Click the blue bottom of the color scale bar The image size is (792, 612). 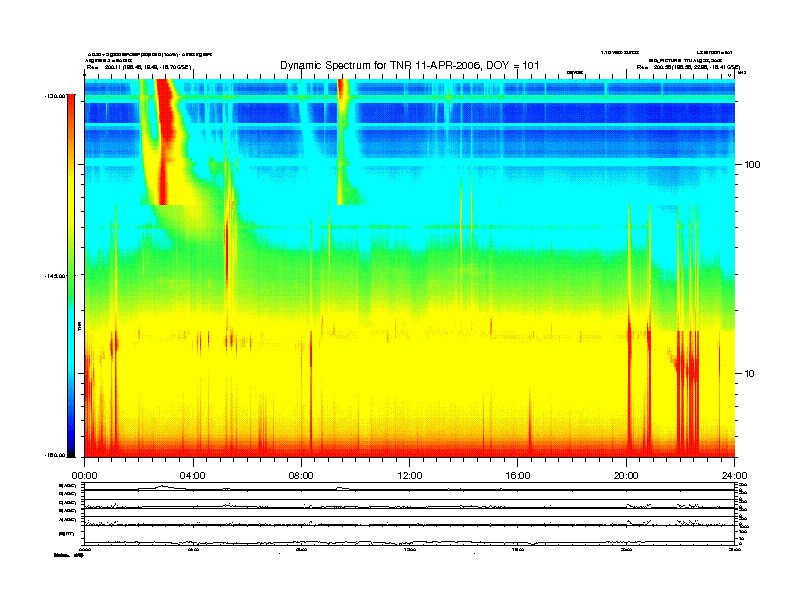pos(70,440)
